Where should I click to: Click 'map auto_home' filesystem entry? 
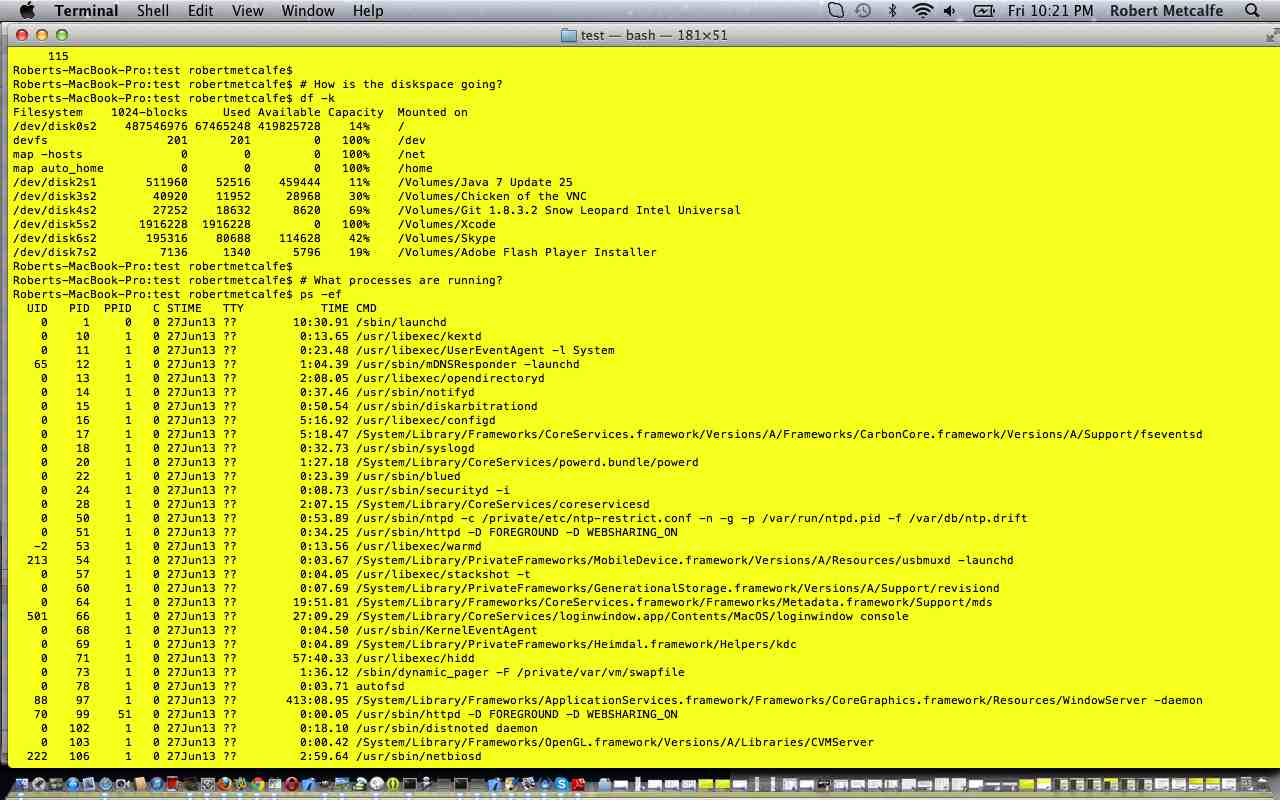point(58,168)
